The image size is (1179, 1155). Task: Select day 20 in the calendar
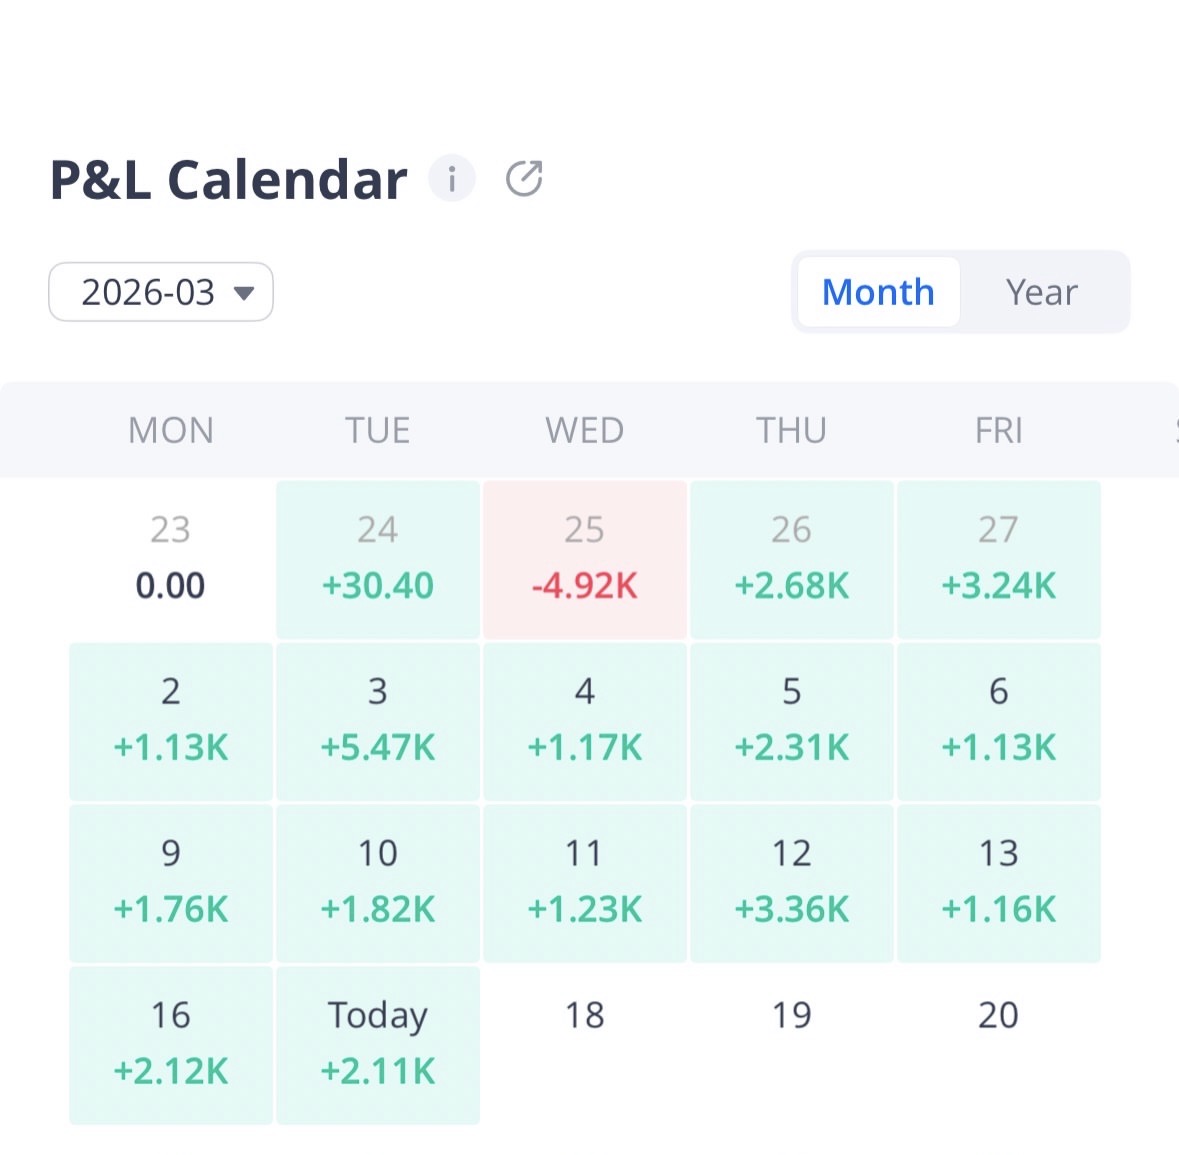(999, 1045)
